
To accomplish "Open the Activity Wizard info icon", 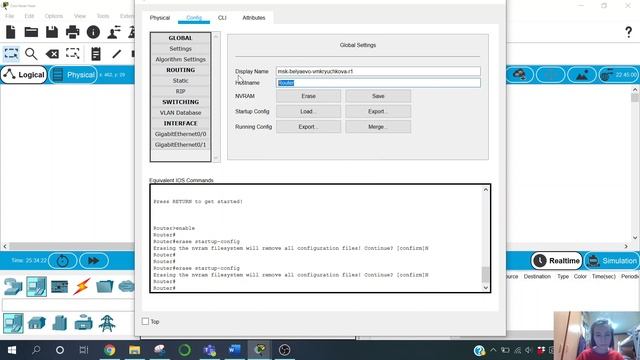I will 93,32.
